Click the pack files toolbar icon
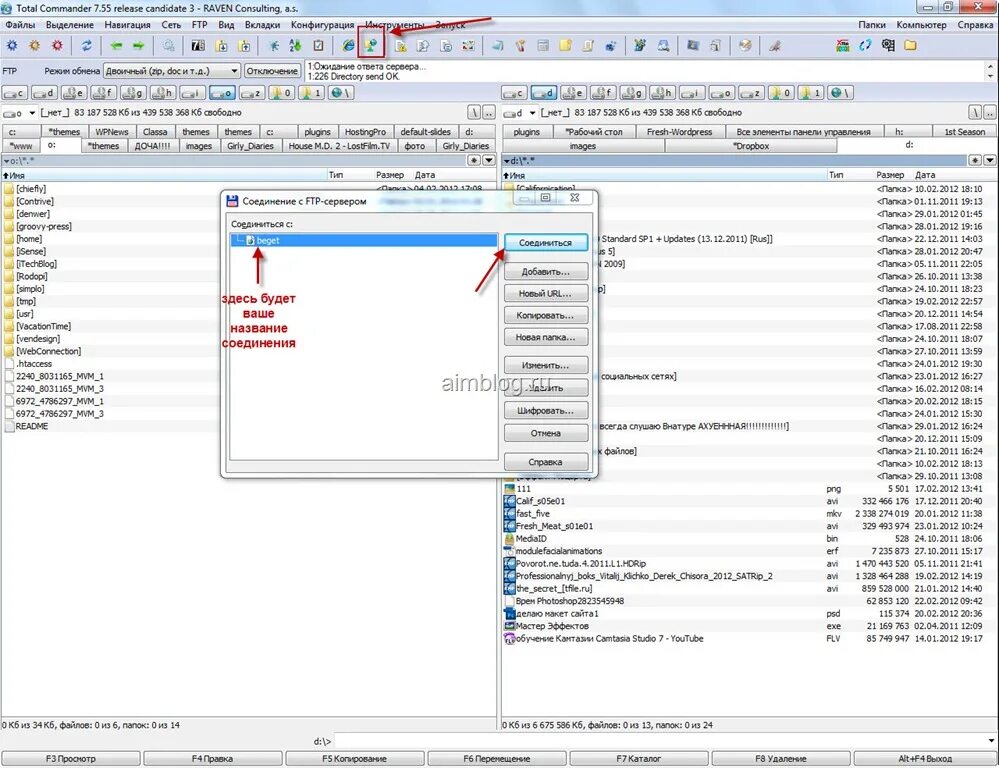 221,45
